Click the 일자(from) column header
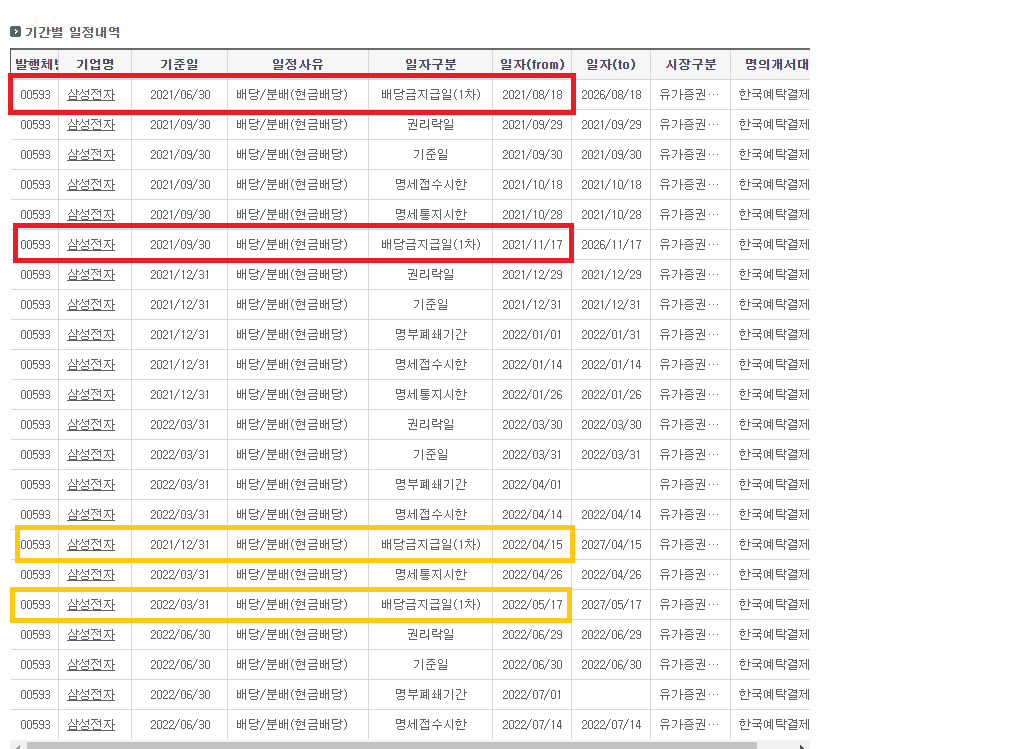Image resolution: width=1031 pixels, height=749 pixels. 533,64
